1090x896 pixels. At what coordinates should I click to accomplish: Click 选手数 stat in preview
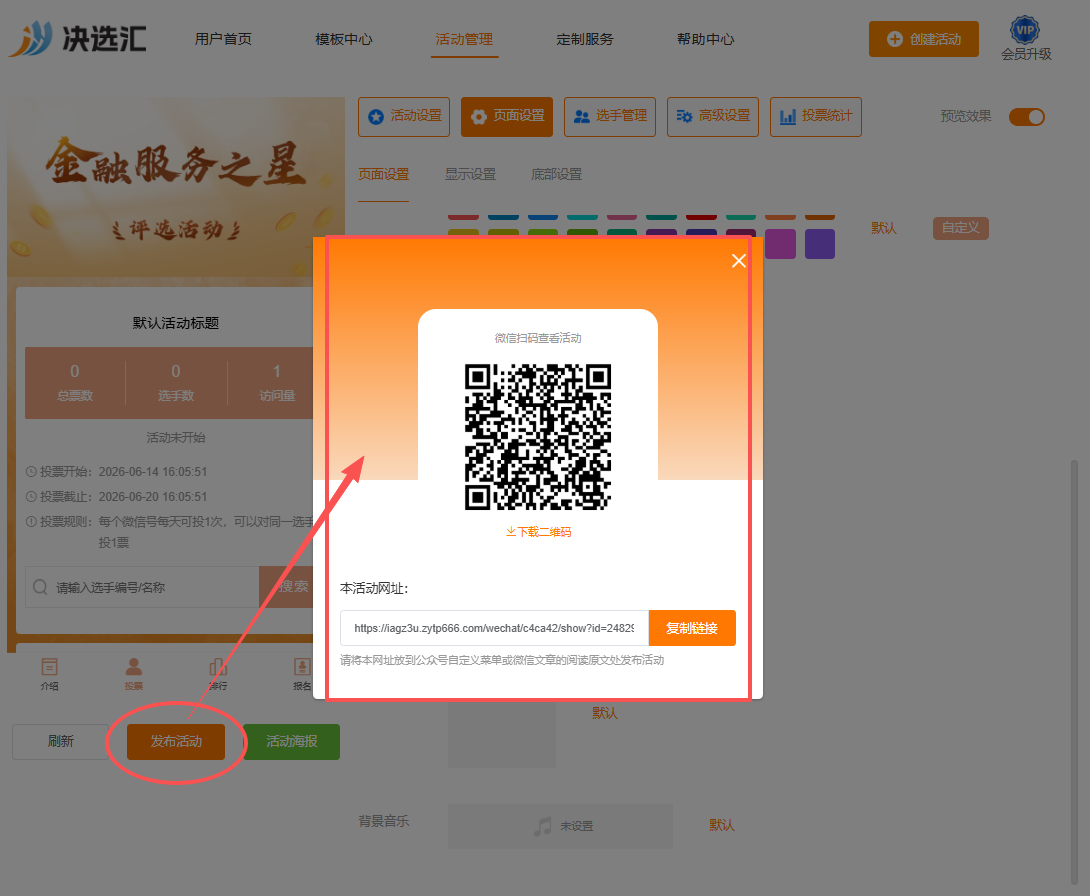pos(176,383)
